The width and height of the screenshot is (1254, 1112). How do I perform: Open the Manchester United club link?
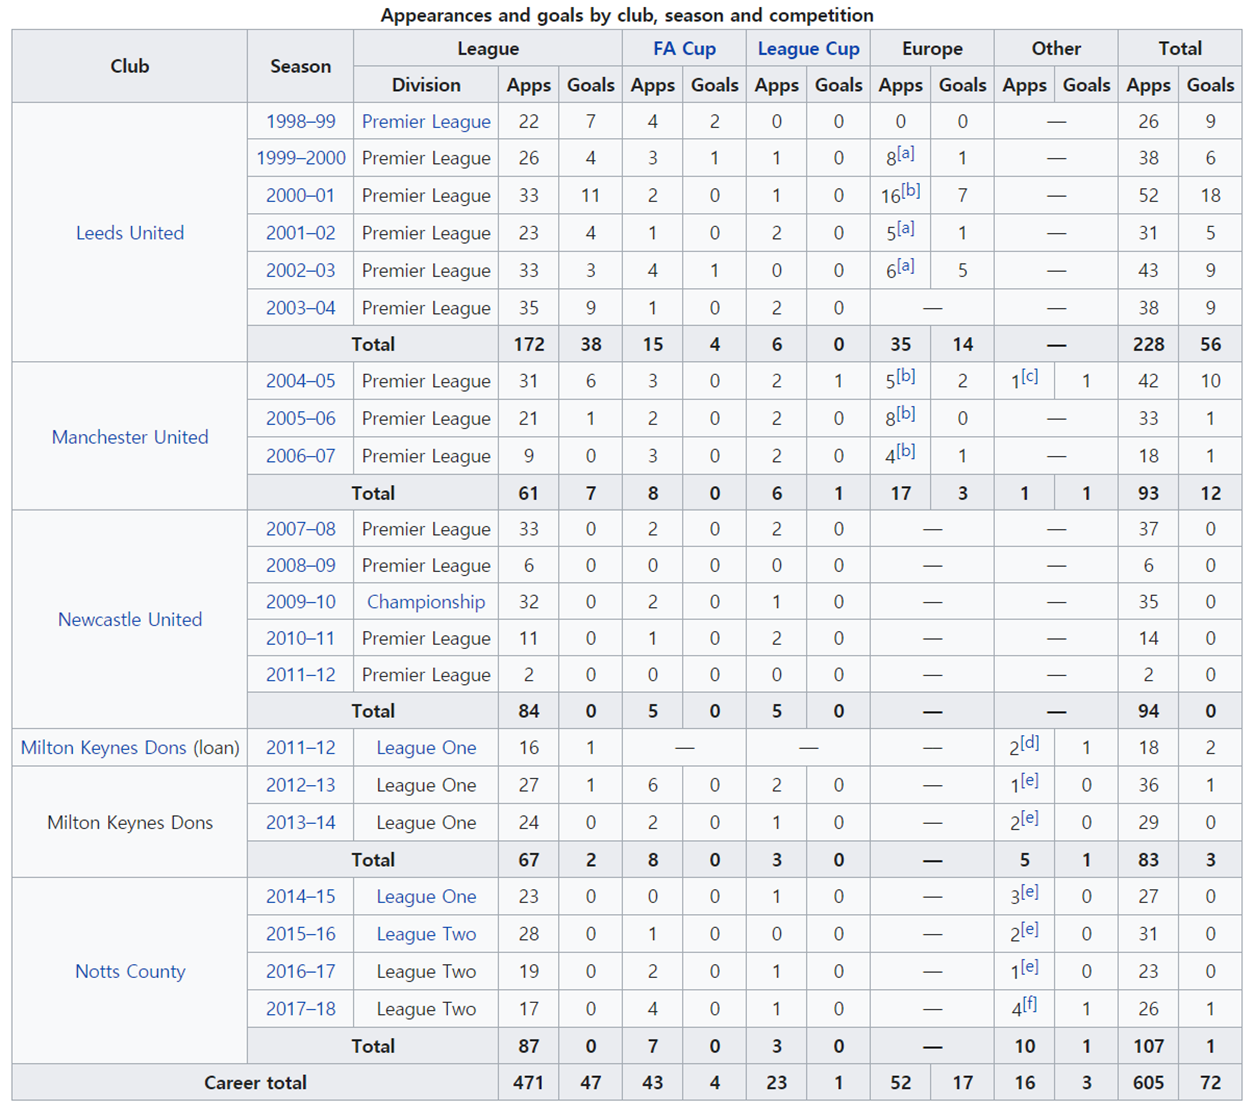coord(130,437)
